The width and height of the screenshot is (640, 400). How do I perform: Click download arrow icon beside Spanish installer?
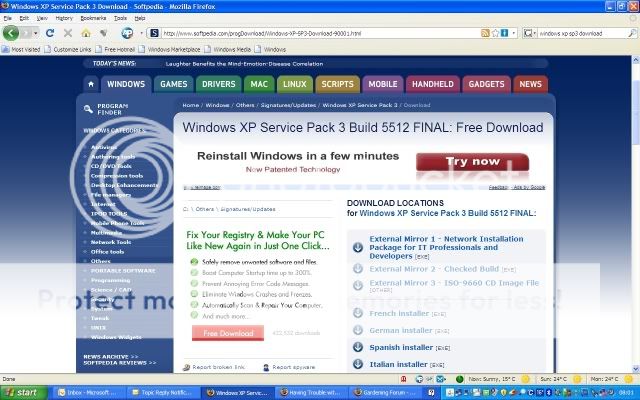click(357, 347)
